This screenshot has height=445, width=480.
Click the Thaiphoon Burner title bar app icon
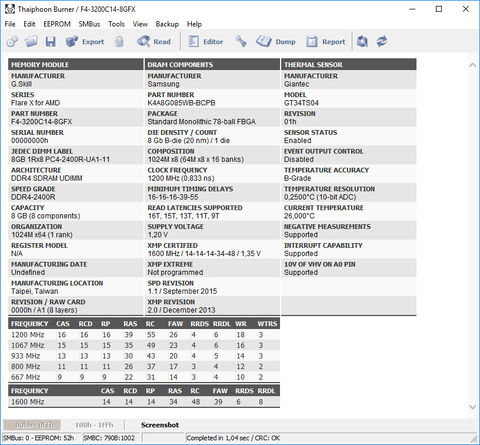tap(10, 9)
